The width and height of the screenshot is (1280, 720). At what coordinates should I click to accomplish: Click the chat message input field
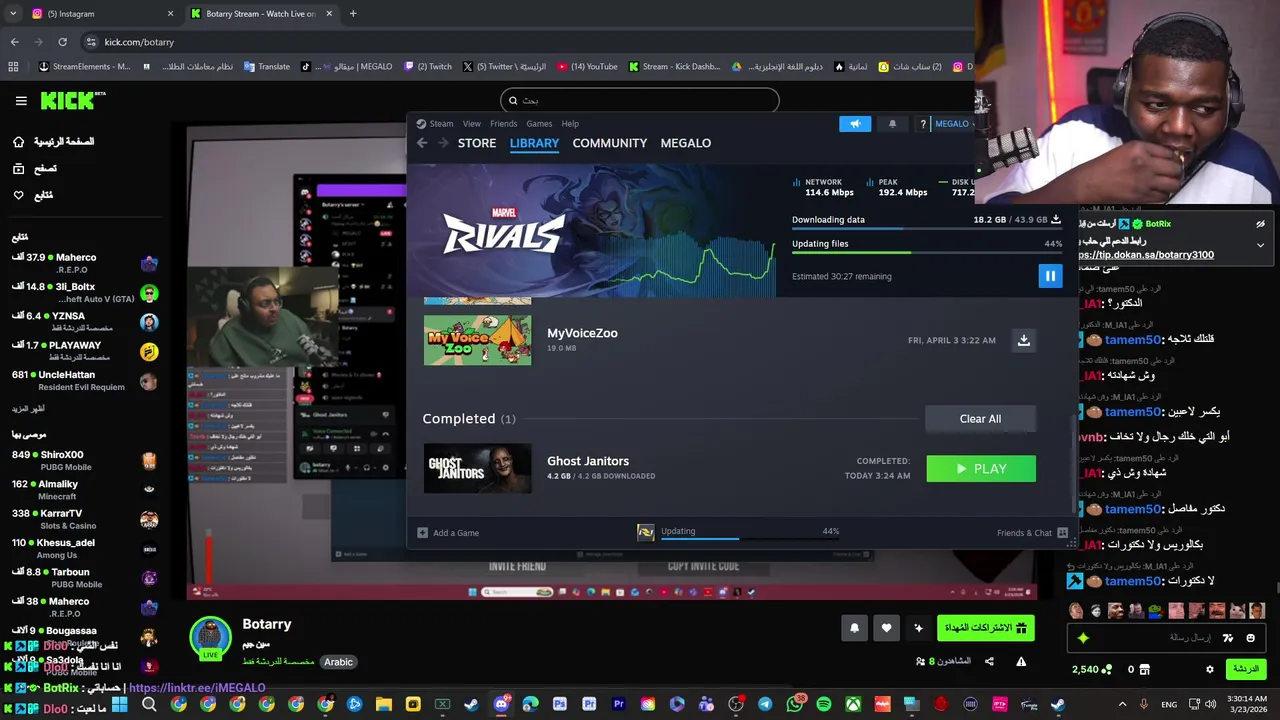[x=1166, y=638]
